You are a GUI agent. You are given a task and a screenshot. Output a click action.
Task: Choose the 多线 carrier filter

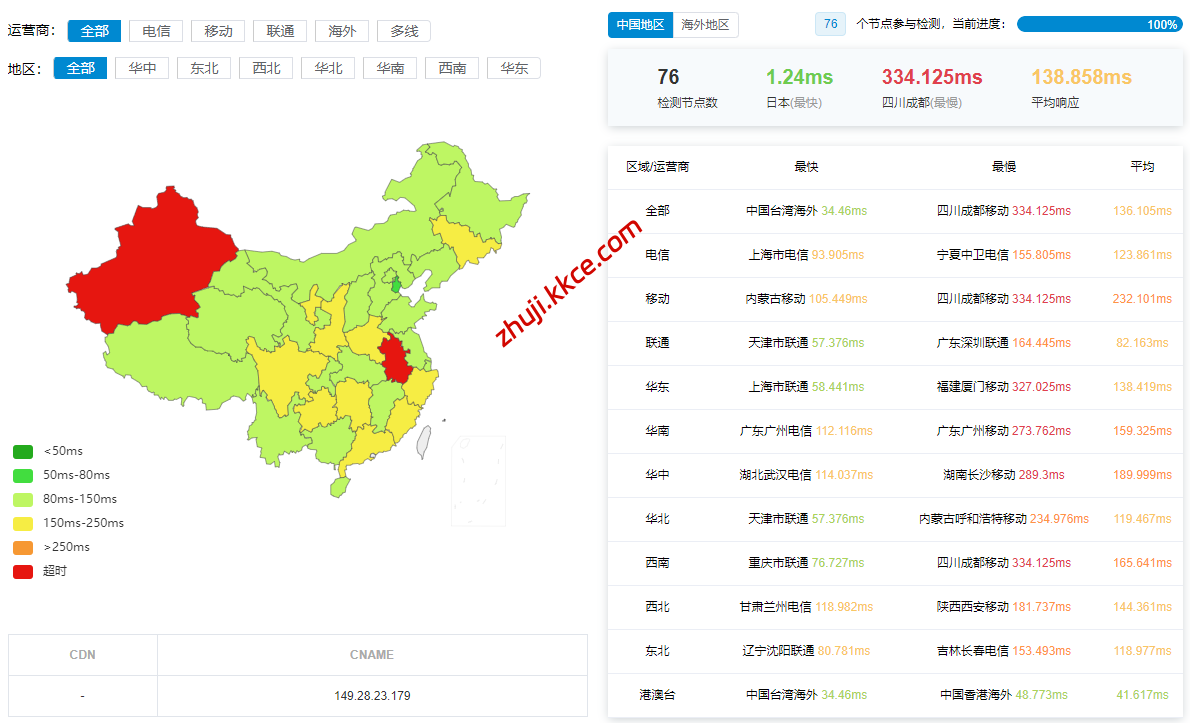(x=404, y=31)
